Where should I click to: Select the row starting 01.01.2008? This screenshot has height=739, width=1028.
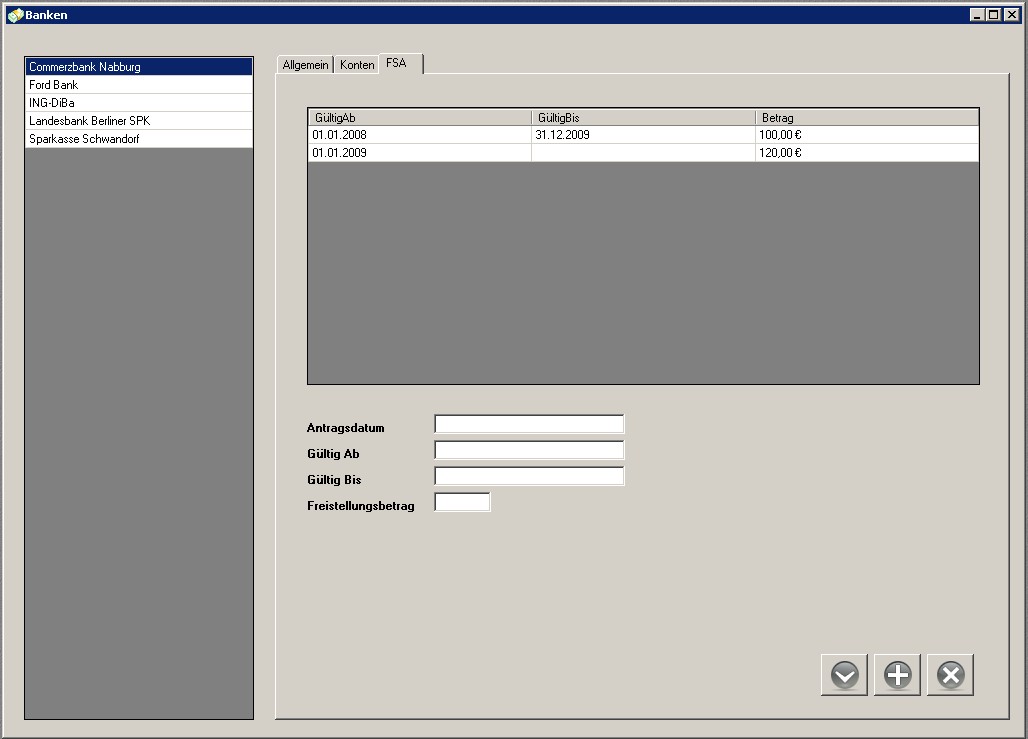pos(643,134)
